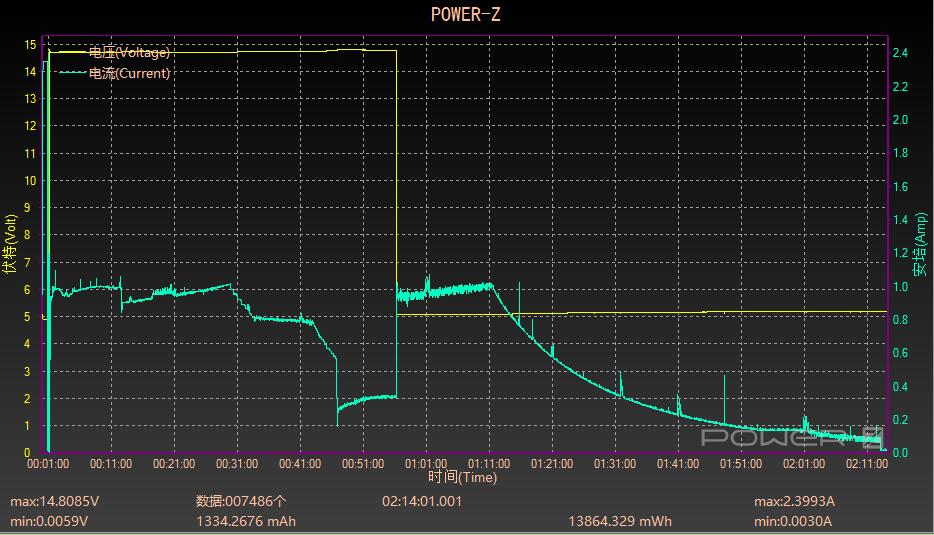934x535 pixels.
Task: Click the 00:01:00 time tick label
Action: click(48, 464)
